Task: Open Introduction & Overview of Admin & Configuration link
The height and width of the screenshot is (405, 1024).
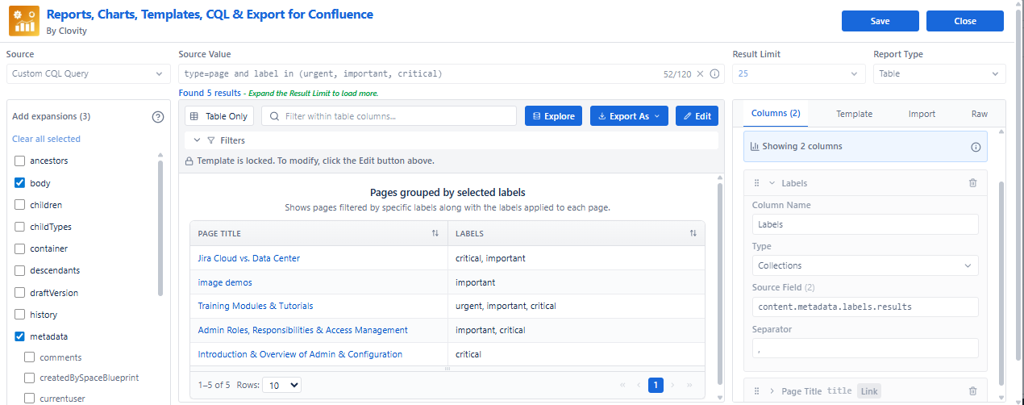Action: (x=300, y=355)
